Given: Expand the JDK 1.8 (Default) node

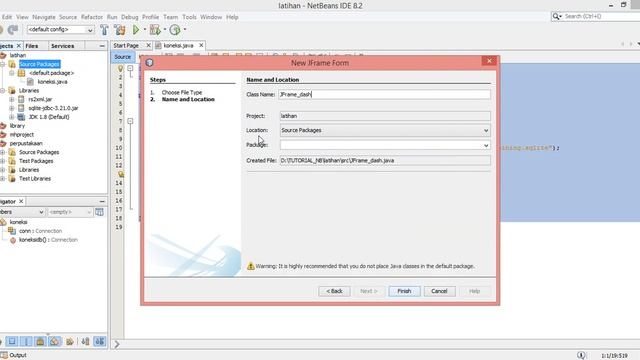Looking at the screenshot, I should click(11, 117).
